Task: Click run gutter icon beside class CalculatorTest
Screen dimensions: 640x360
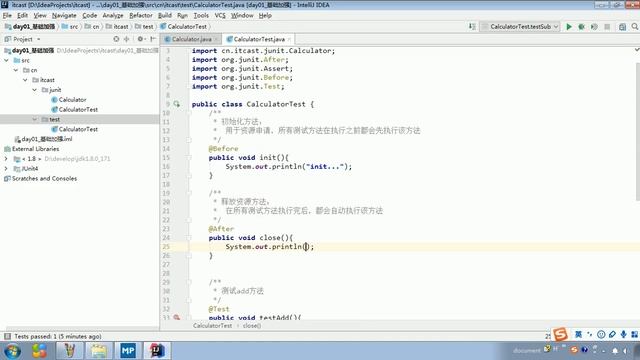Action: tap(176, 104)
